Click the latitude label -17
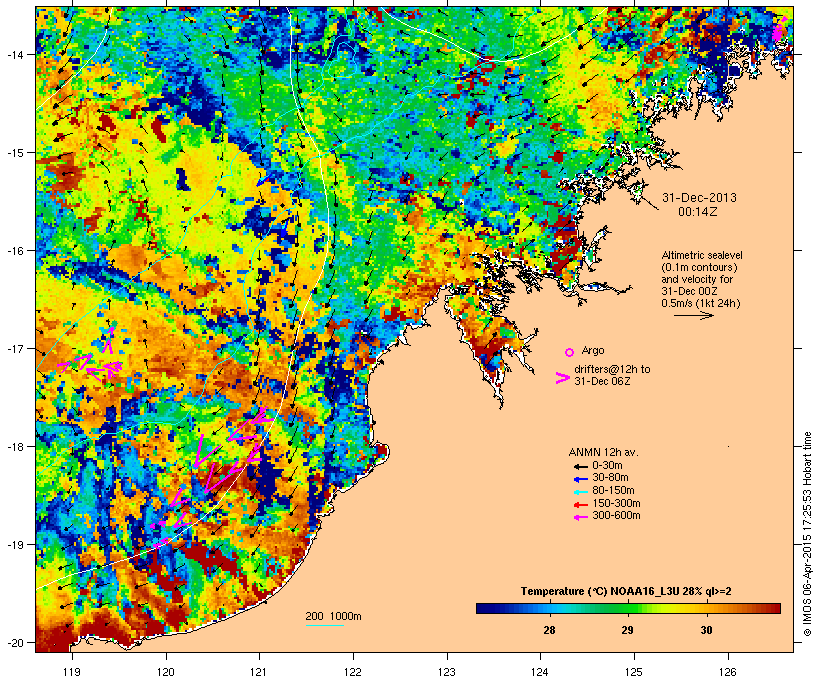820x680 pixels. pos(14,348)
